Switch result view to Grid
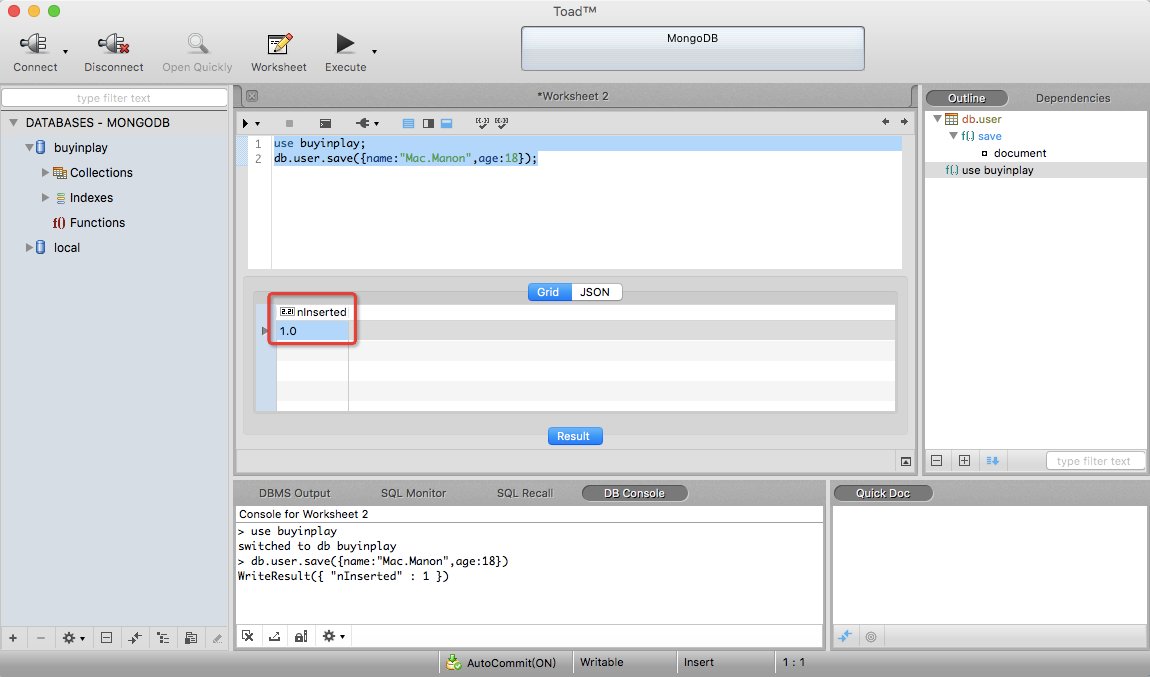The width and height of the screenshot is (1150, 677). pos(548,292)
